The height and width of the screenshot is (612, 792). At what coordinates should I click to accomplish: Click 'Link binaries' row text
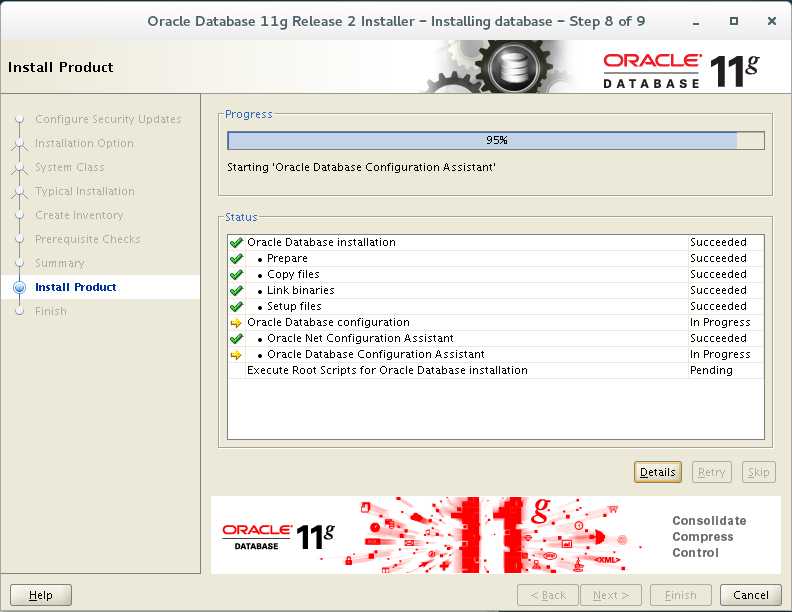(301, 290)
